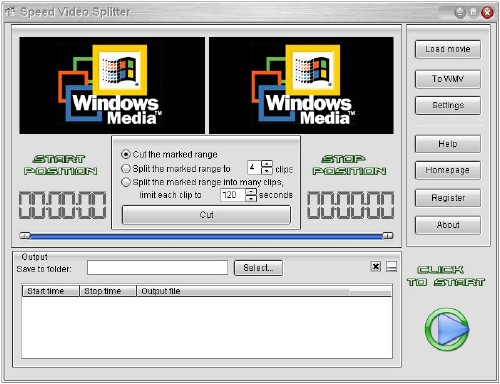Open the Settings button
500x384 pixels.
[x=448, y=105]
